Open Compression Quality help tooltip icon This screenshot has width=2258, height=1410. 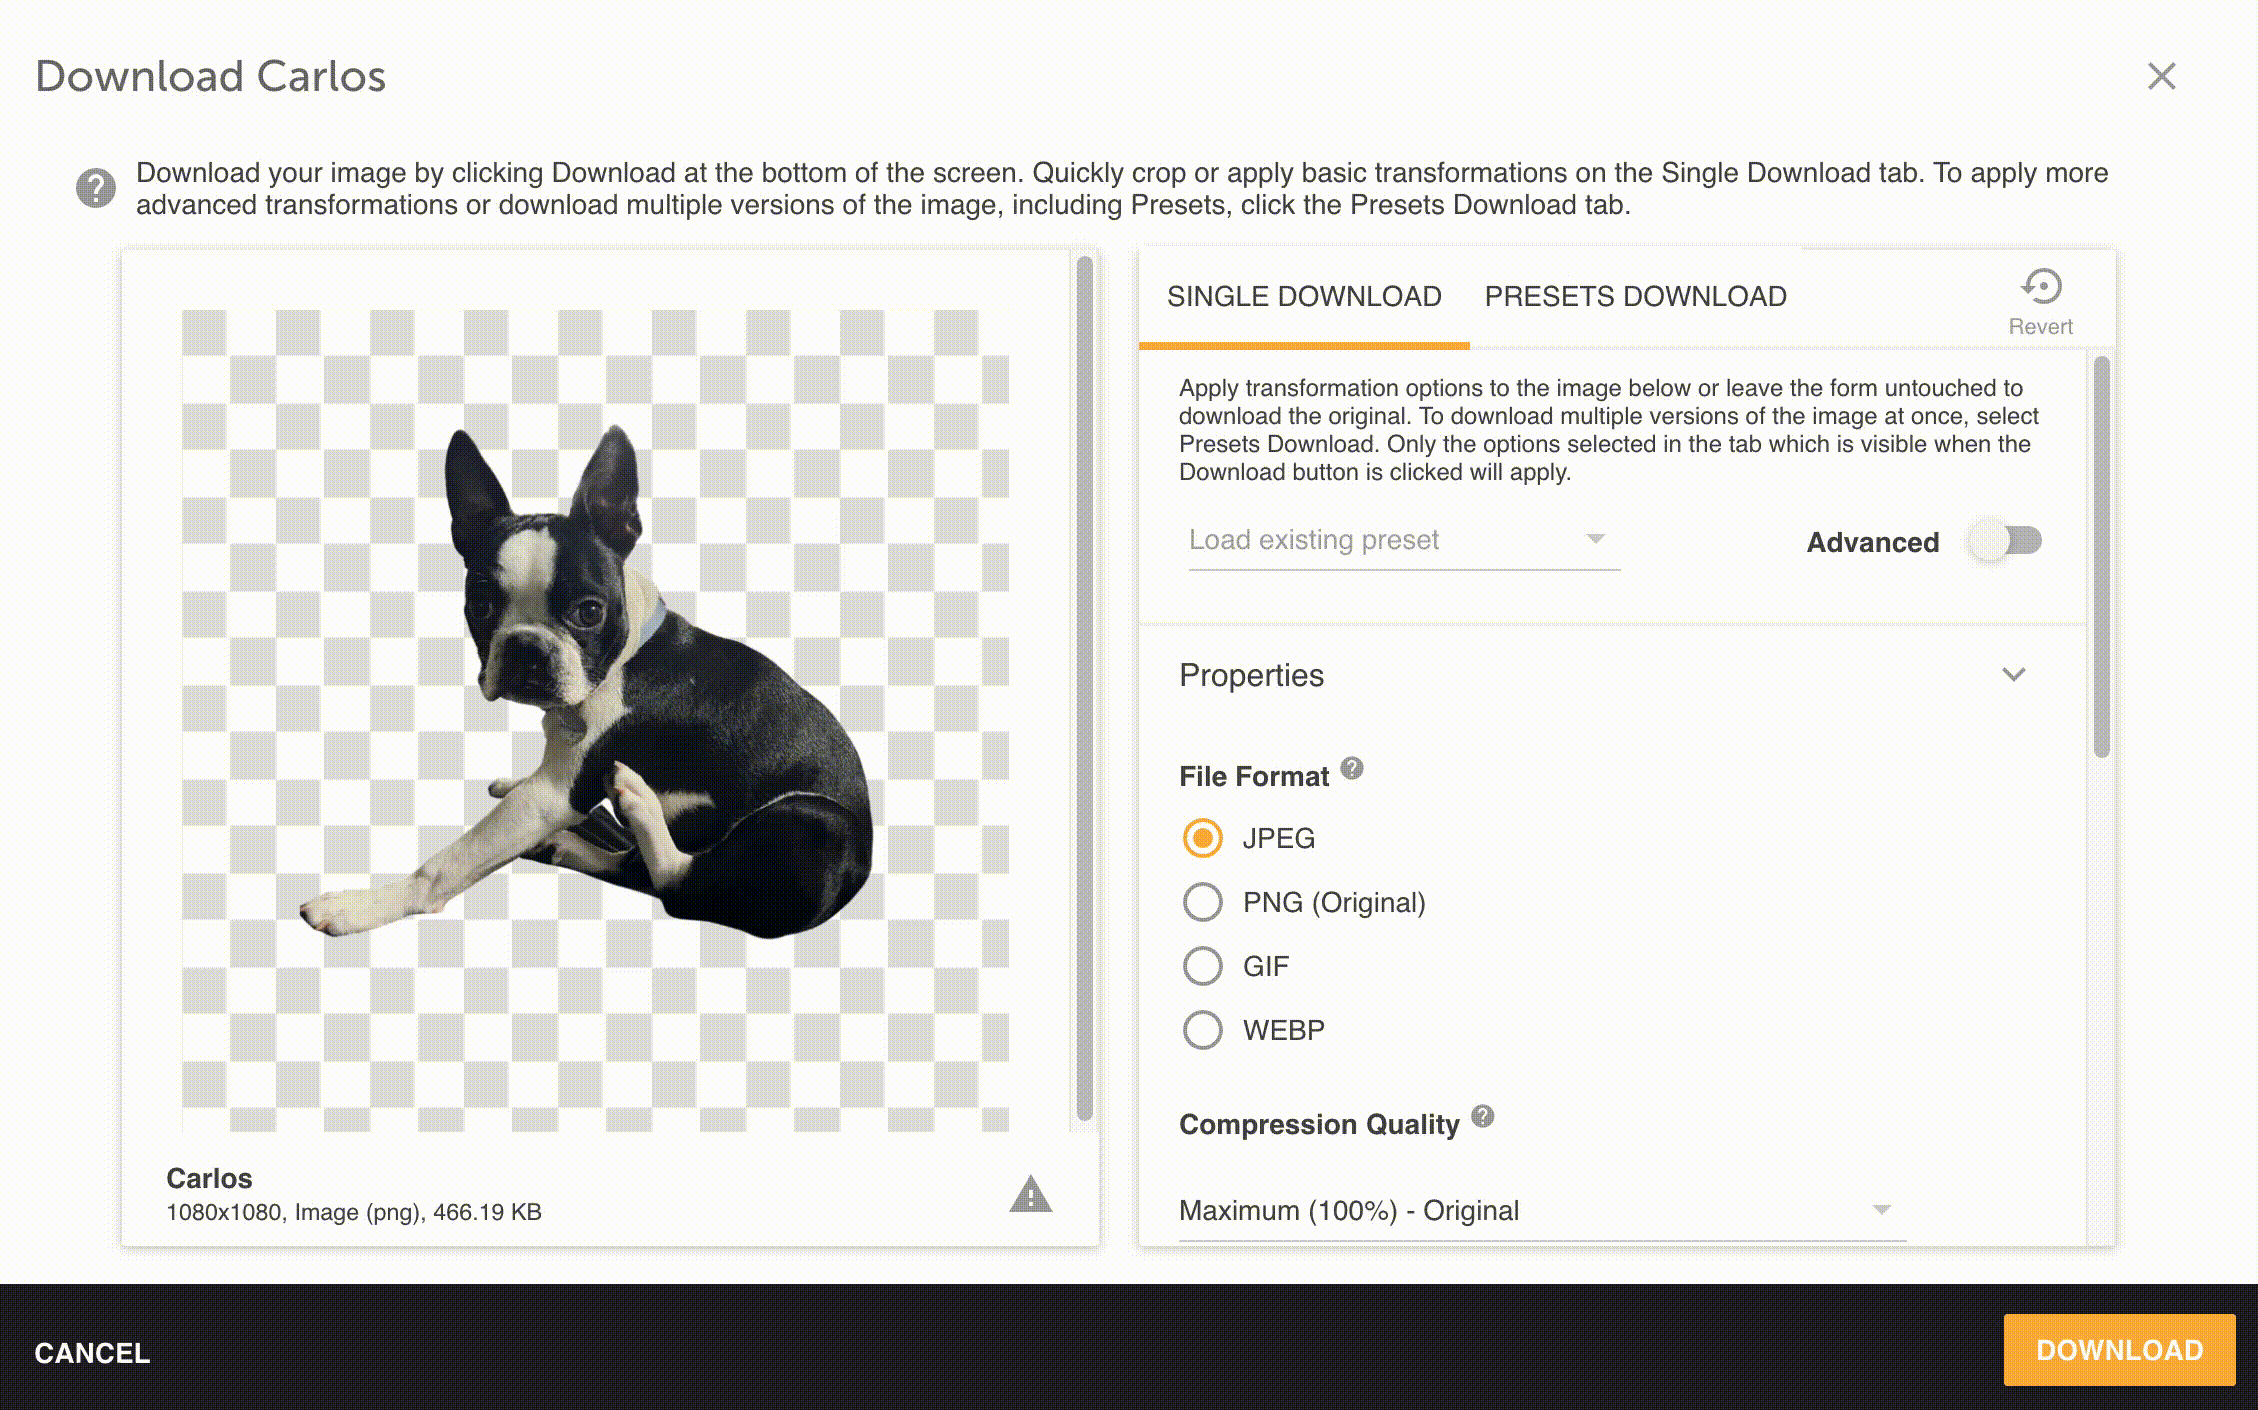(x=1483, y=1116)
